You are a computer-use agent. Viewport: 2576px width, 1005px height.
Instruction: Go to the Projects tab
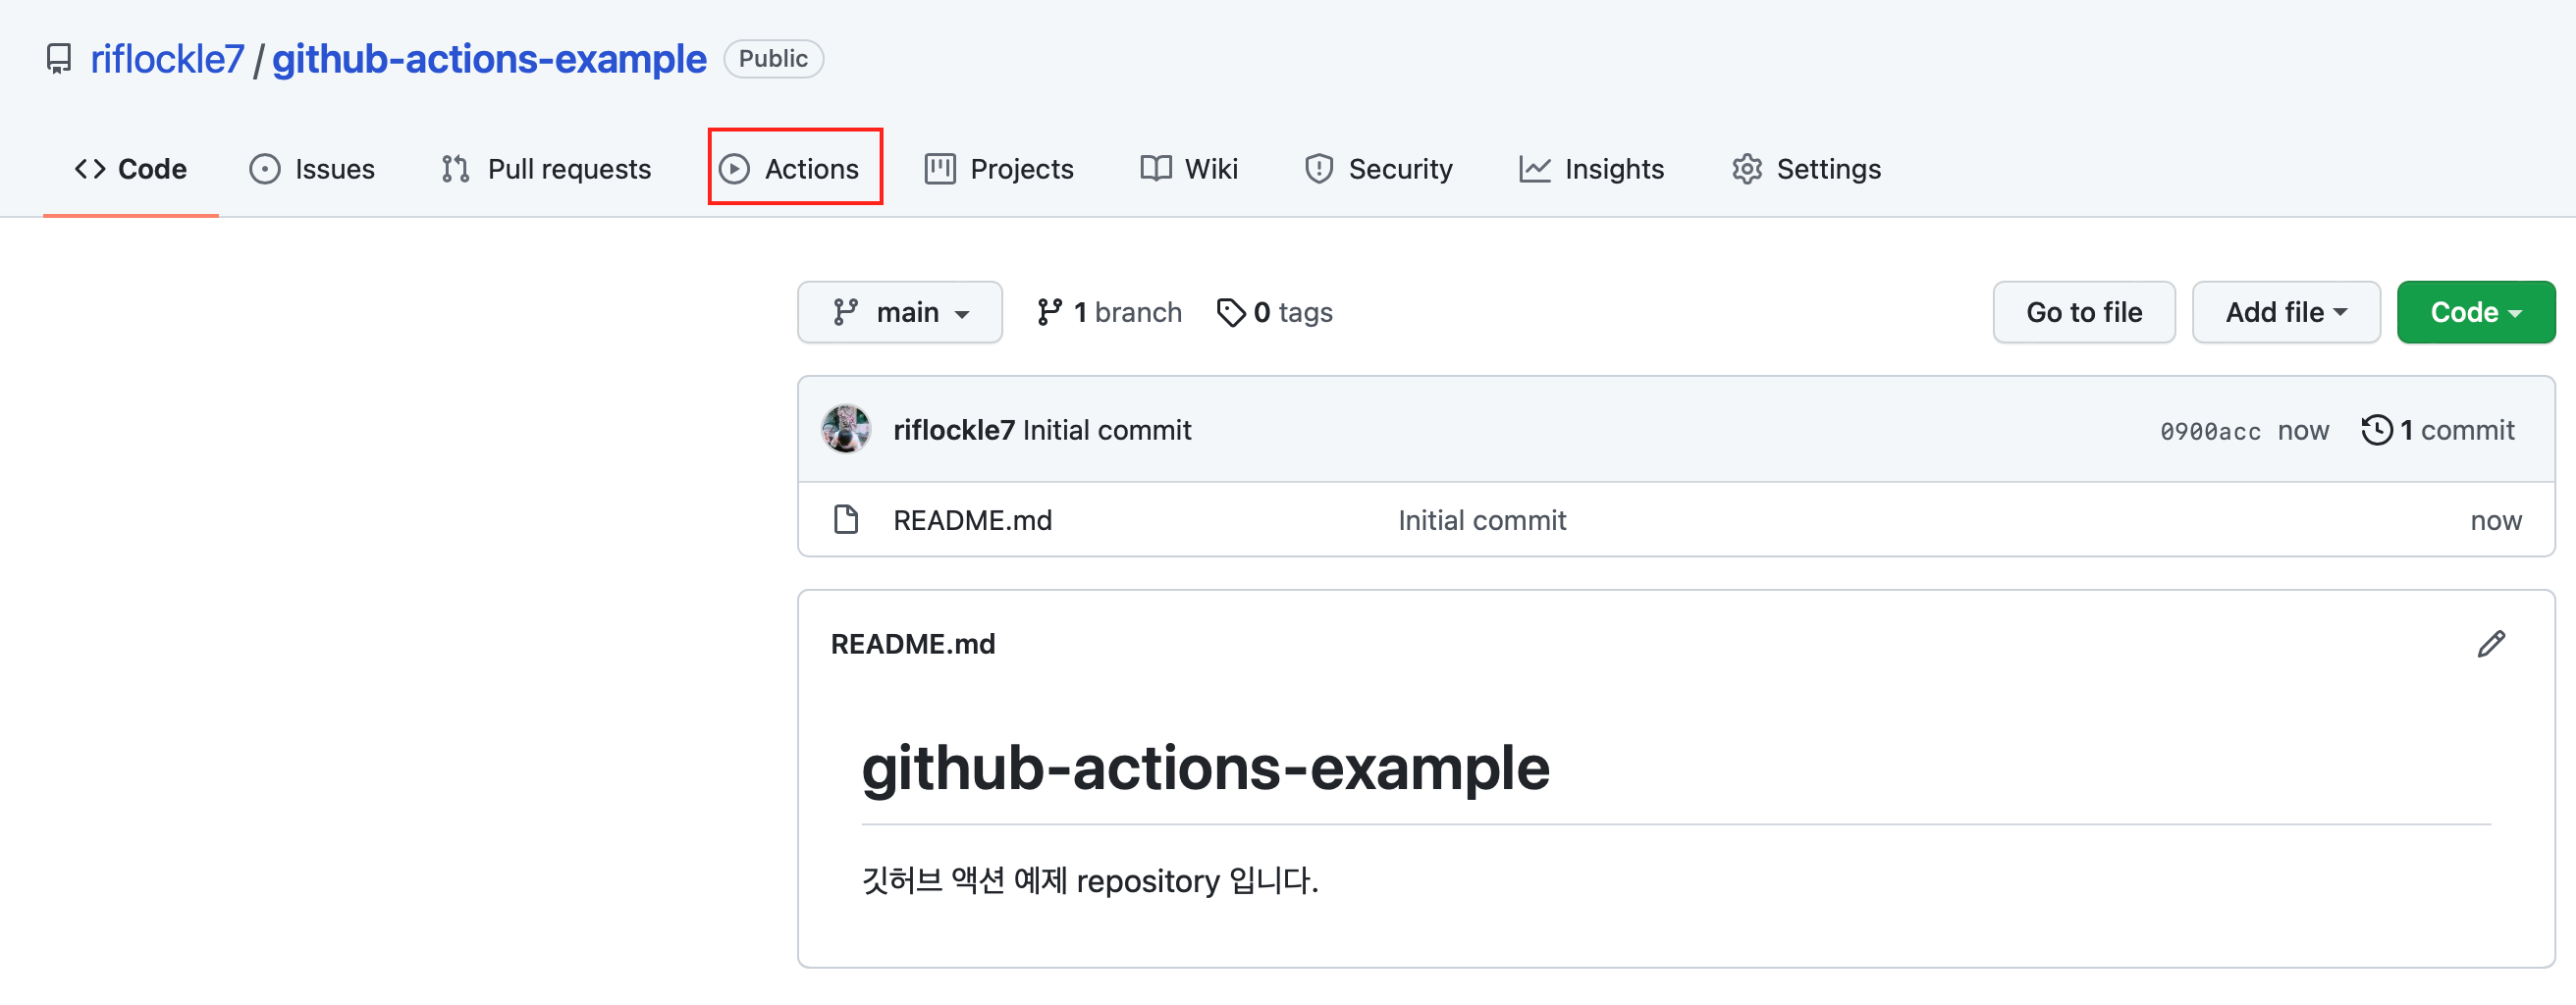click(999, 169)
